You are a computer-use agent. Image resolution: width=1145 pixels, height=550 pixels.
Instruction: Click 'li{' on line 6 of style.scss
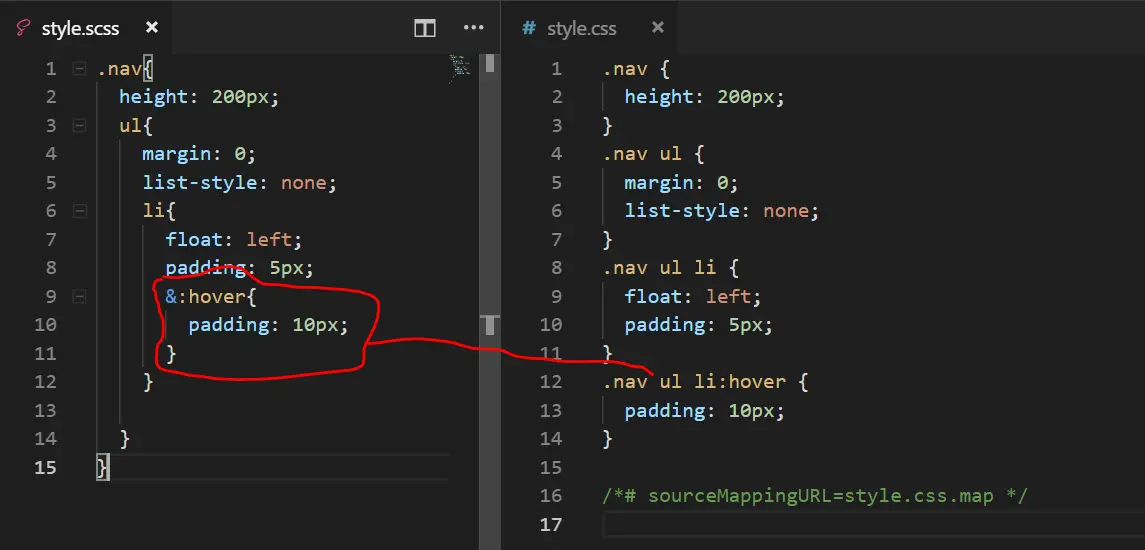point(159,212)
